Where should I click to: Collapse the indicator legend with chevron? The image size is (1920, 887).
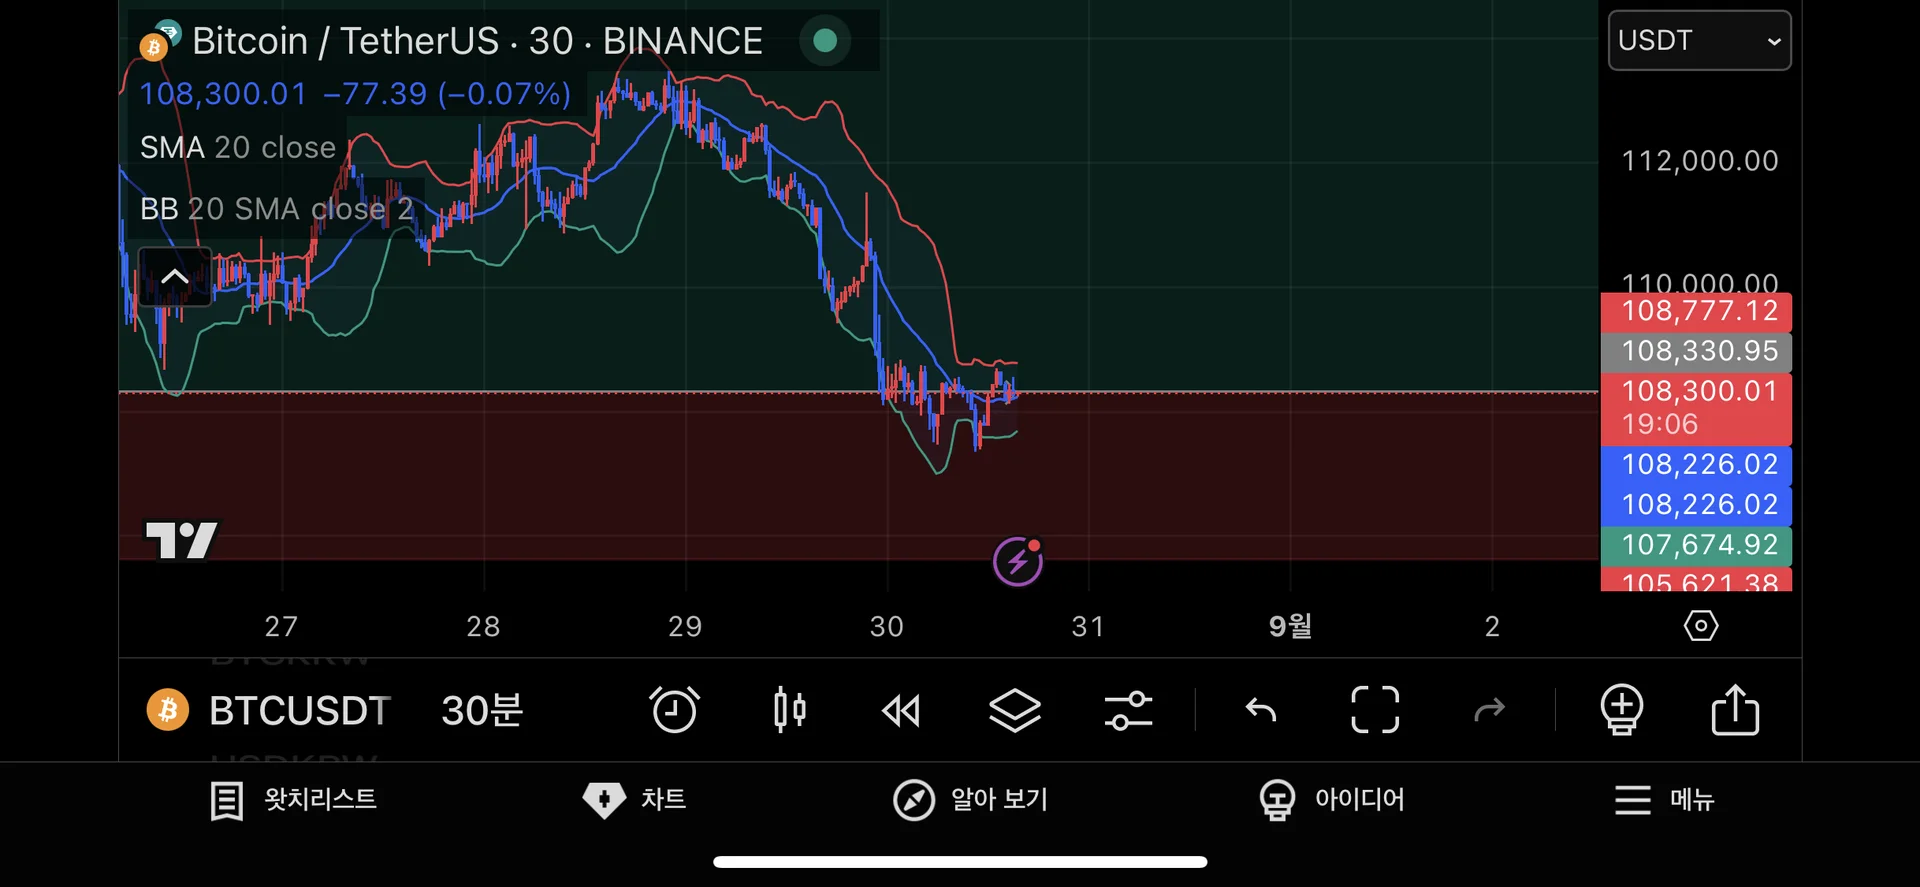tap(175, 277)
